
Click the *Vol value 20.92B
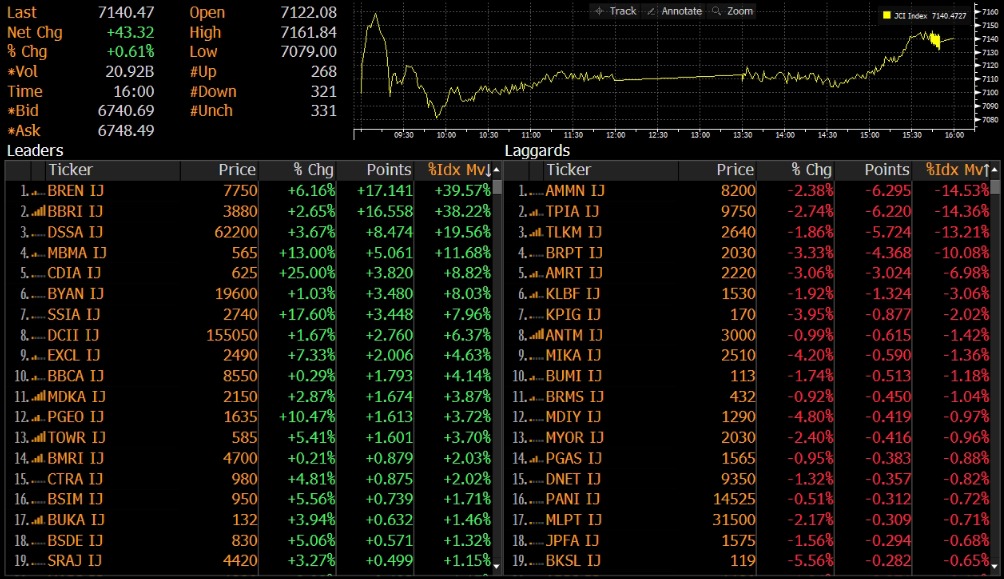click(129, 72)
